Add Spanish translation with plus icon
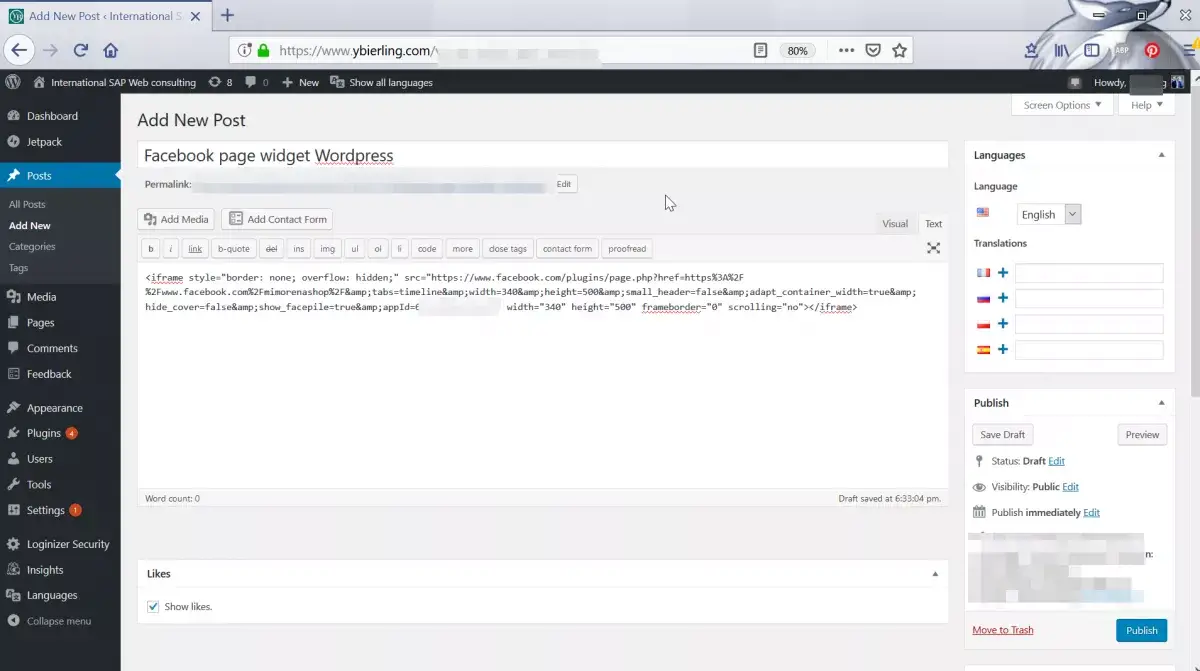Image resolution: width=1200 pixels, height=671 pixels. coord(1002,349)
